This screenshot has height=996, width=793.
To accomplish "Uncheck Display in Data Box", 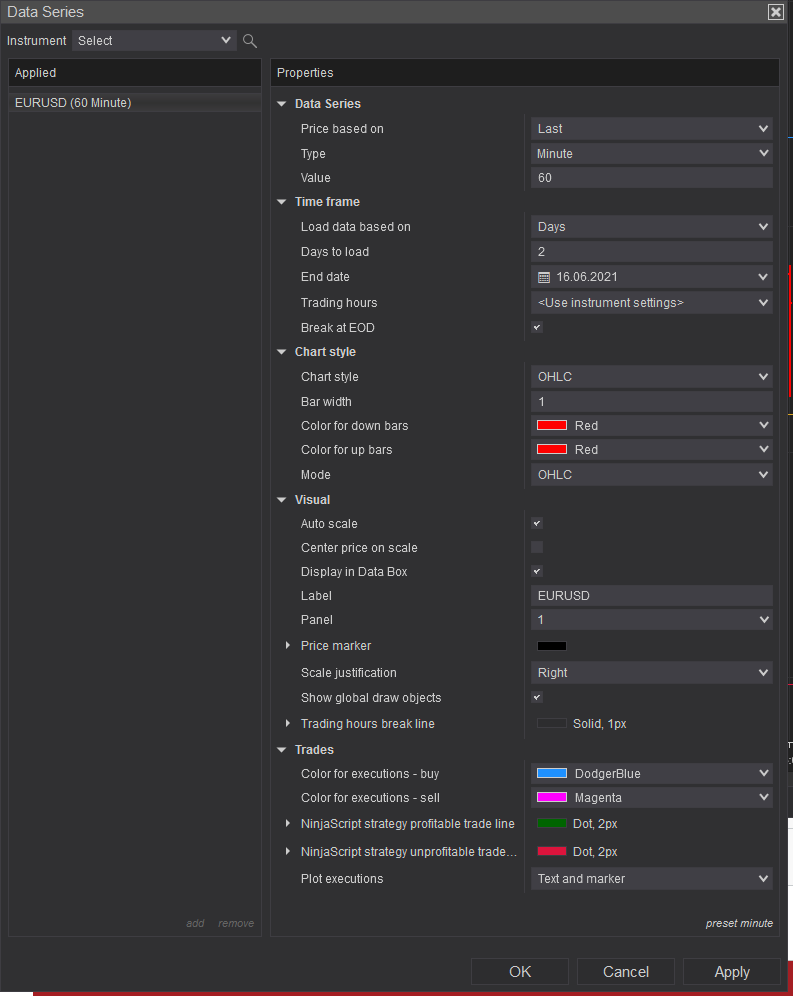I will (x=537, y=572).
